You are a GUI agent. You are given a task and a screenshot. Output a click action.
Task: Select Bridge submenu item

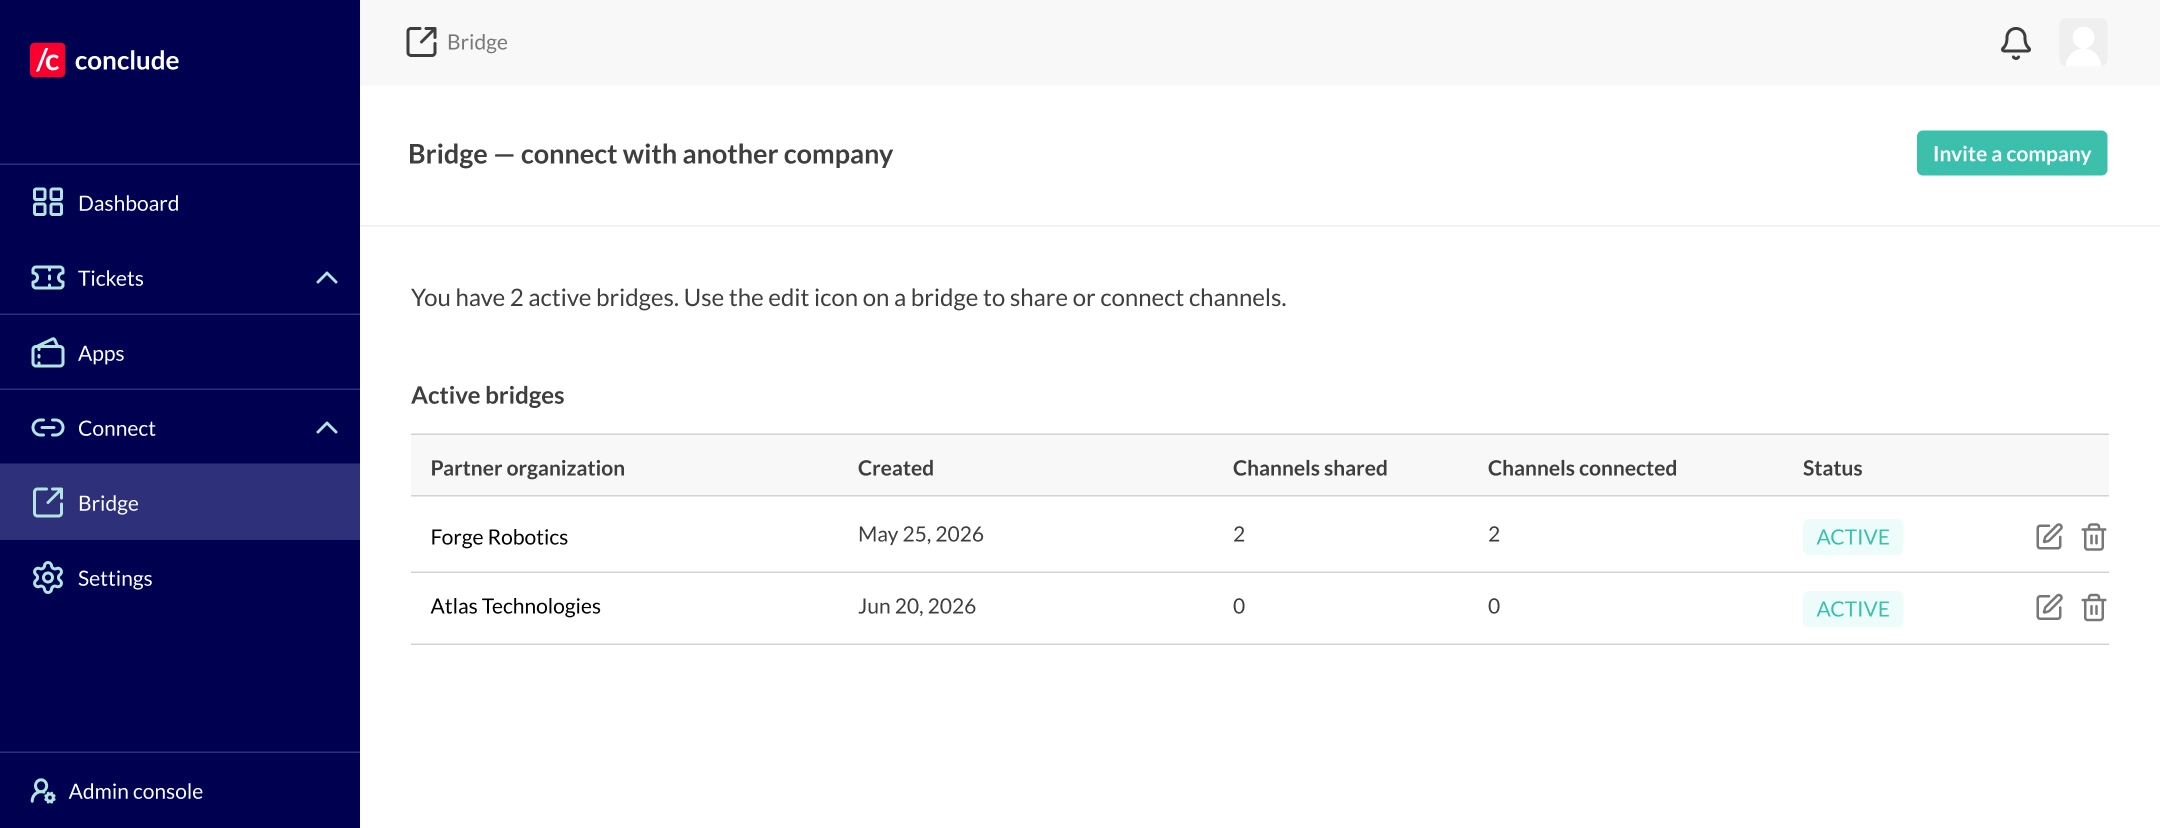180,502
